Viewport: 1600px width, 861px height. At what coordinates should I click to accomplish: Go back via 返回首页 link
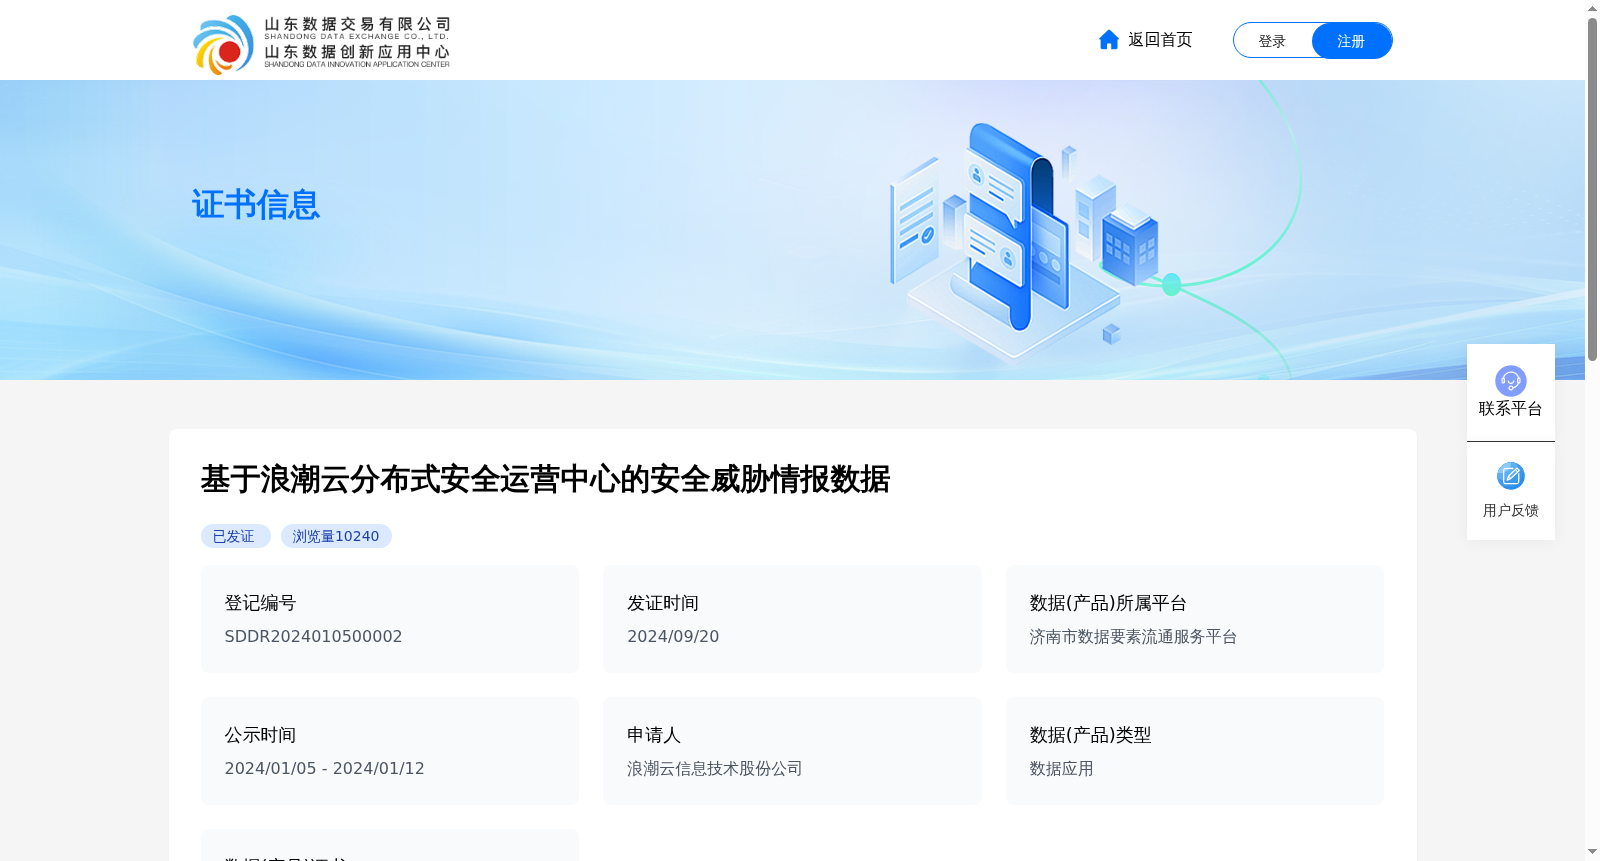1160,40
